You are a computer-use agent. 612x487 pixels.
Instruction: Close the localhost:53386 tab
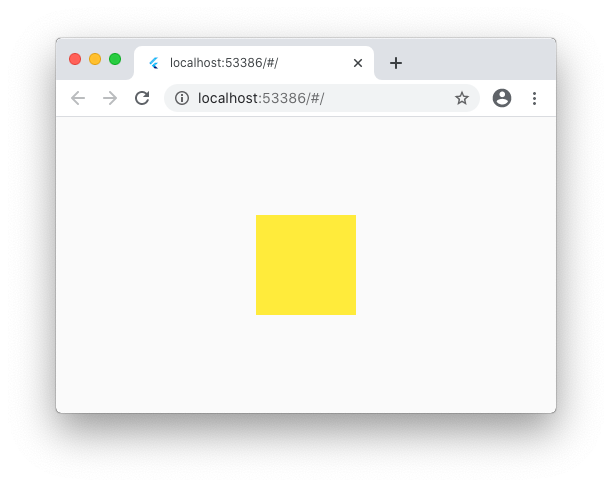pos(358,63)
